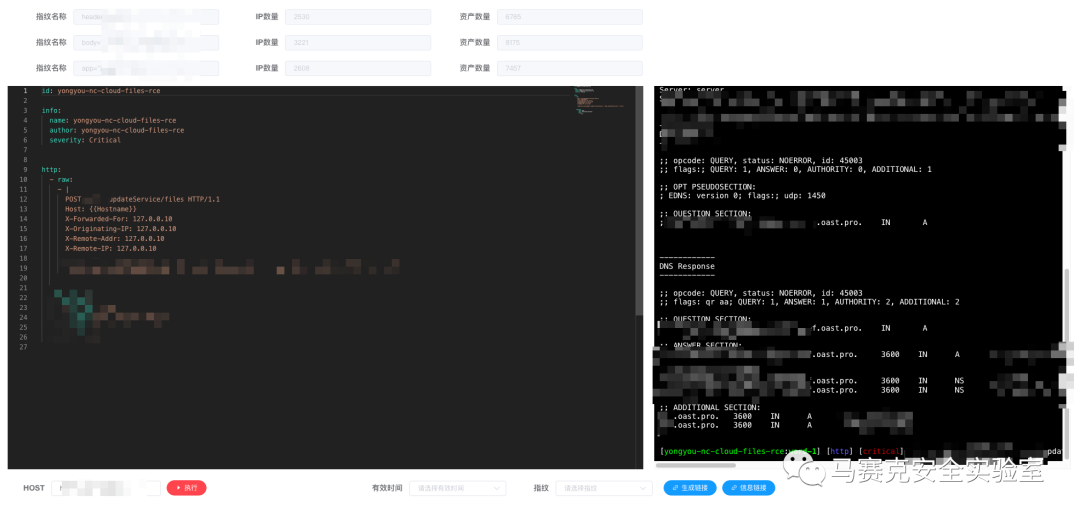Click the 'info:' line in editor
The height and width of the screenshot is (518, 1080).
pos(51,110)
